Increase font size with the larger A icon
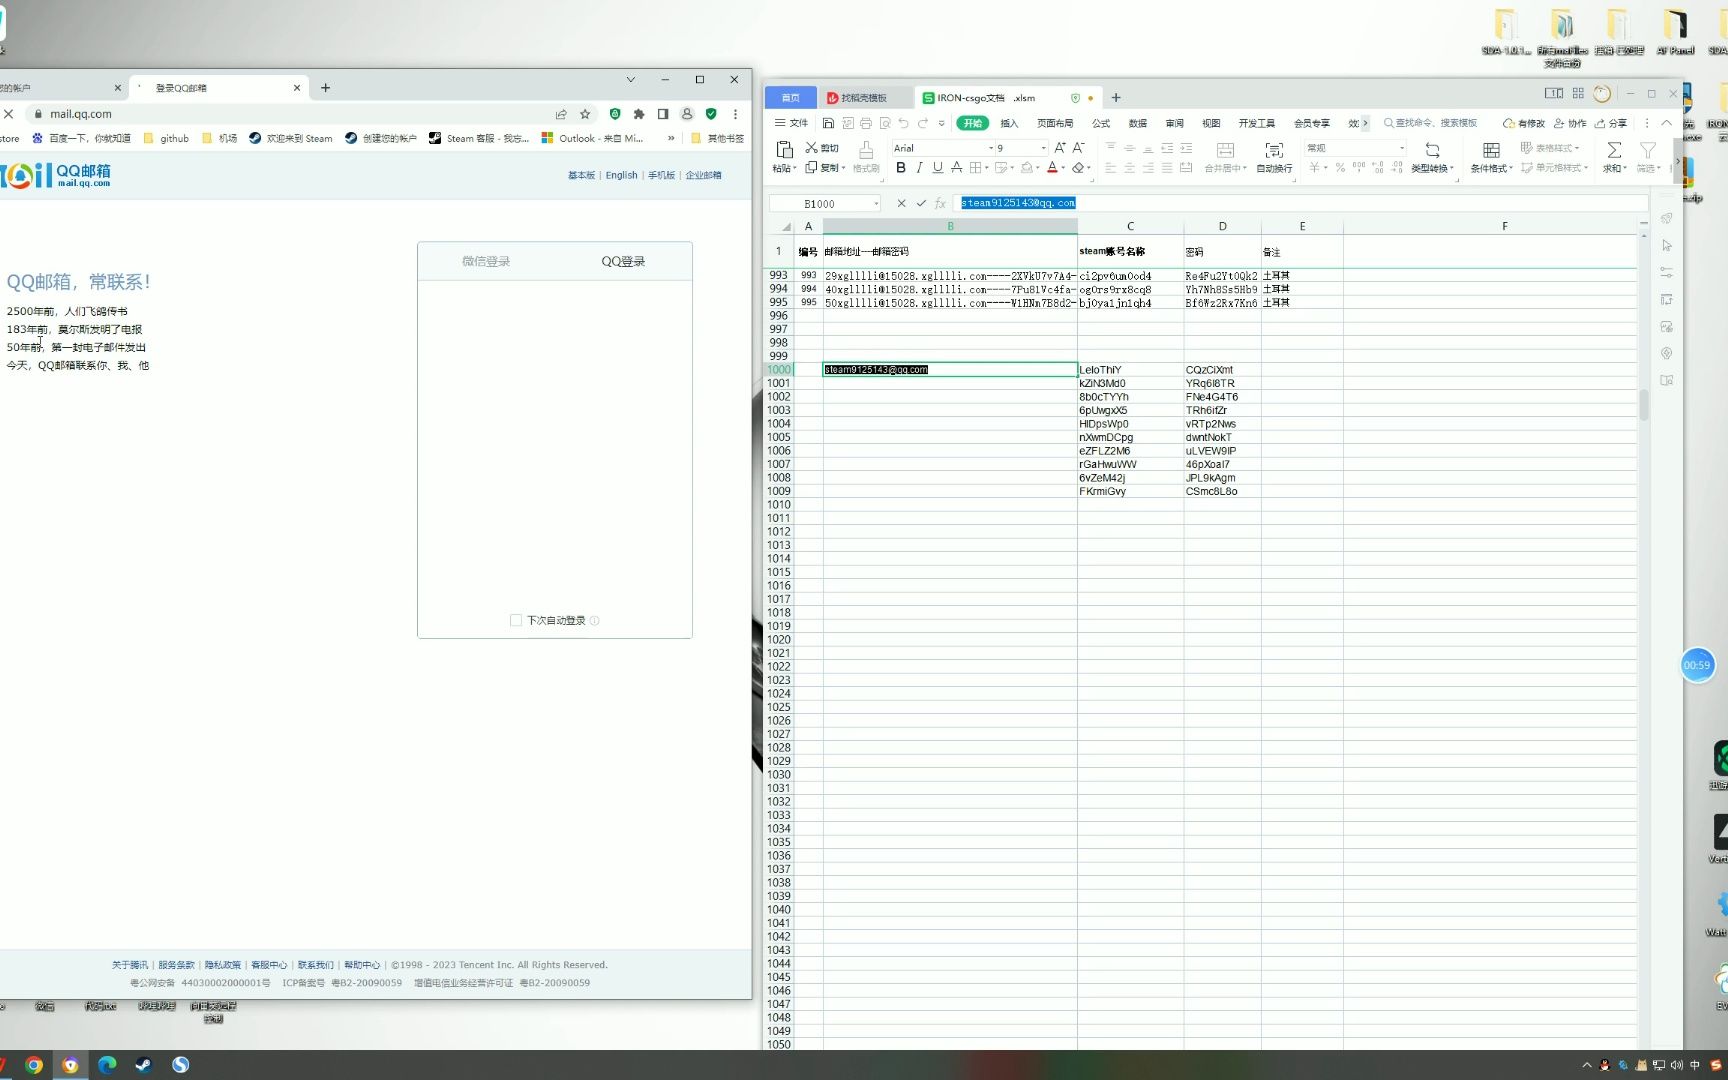The width and height of the screenshot is (1728, 1080). [x=1060, y=148]
